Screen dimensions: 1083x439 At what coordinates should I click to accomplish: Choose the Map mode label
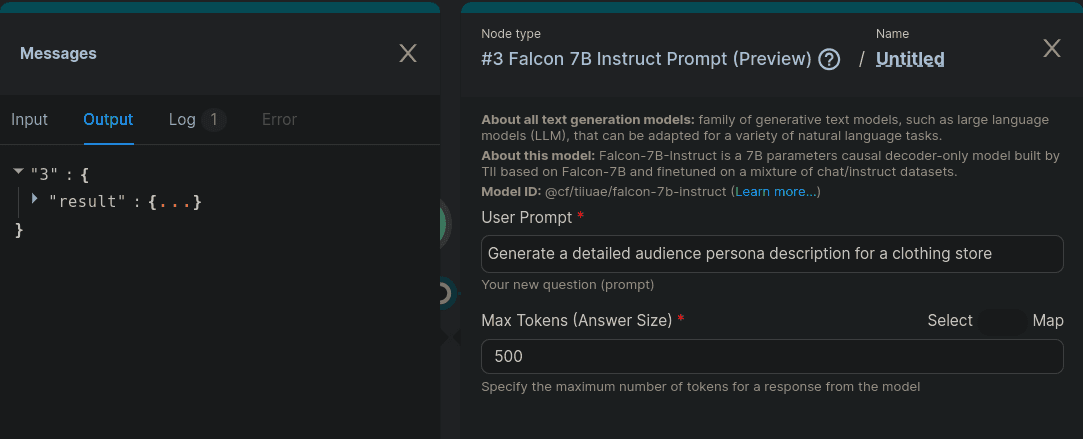[1048, 321]
